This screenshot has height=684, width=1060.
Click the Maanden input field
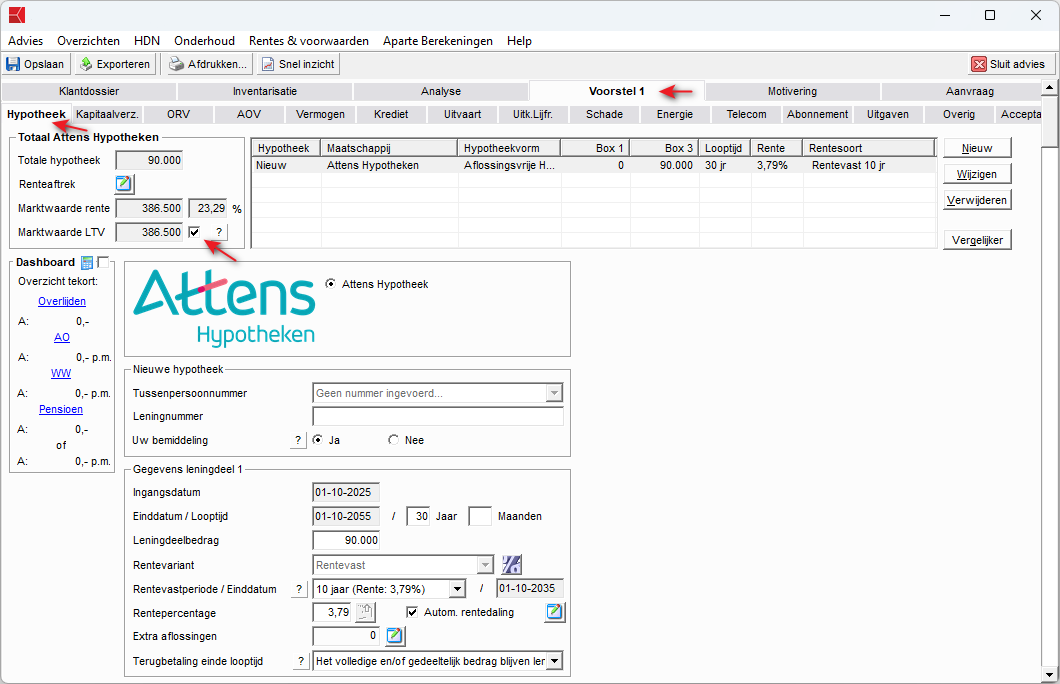480,516
